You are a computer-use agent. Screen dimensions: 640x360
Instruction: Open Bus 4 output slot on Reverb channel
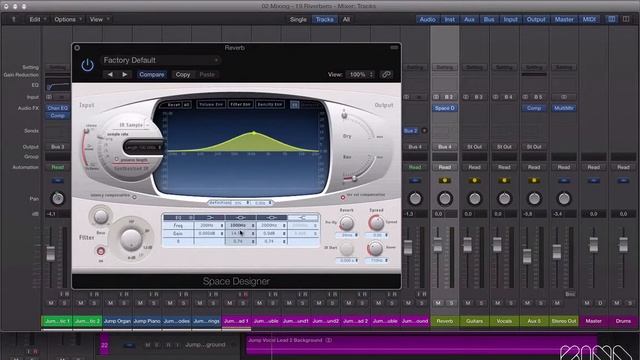(x=444, y=147)
